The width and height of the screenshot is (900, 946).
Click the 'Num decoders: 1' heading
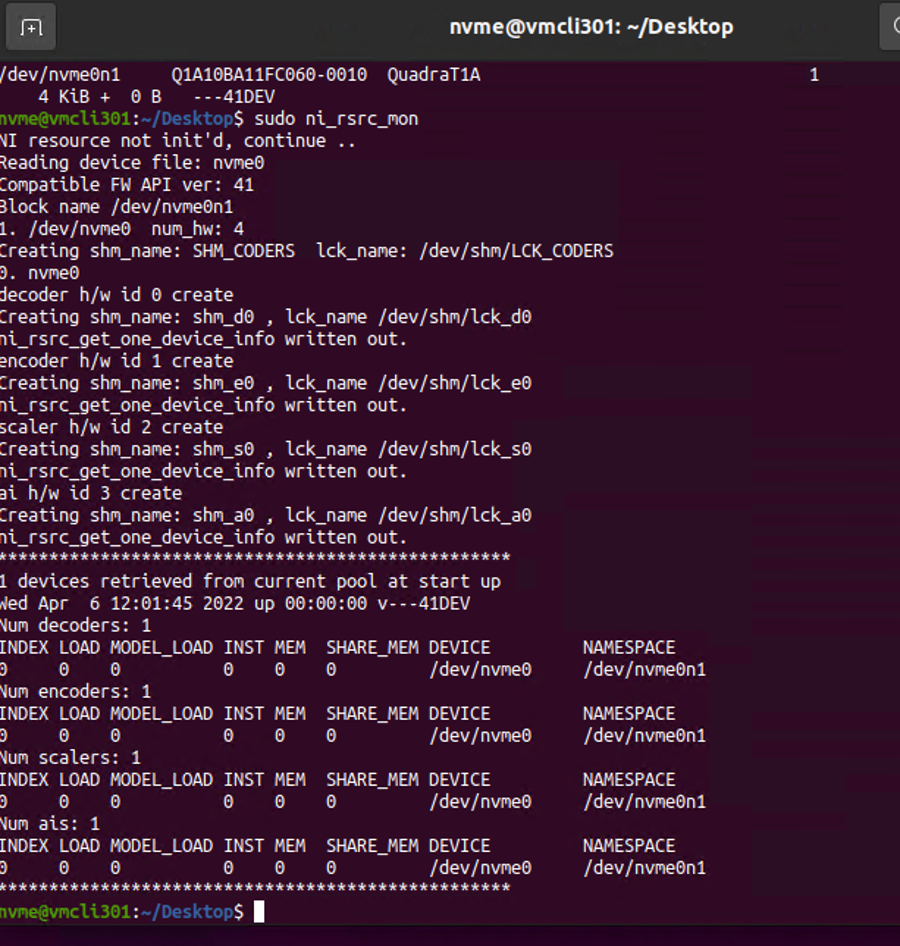click(75, 626)
